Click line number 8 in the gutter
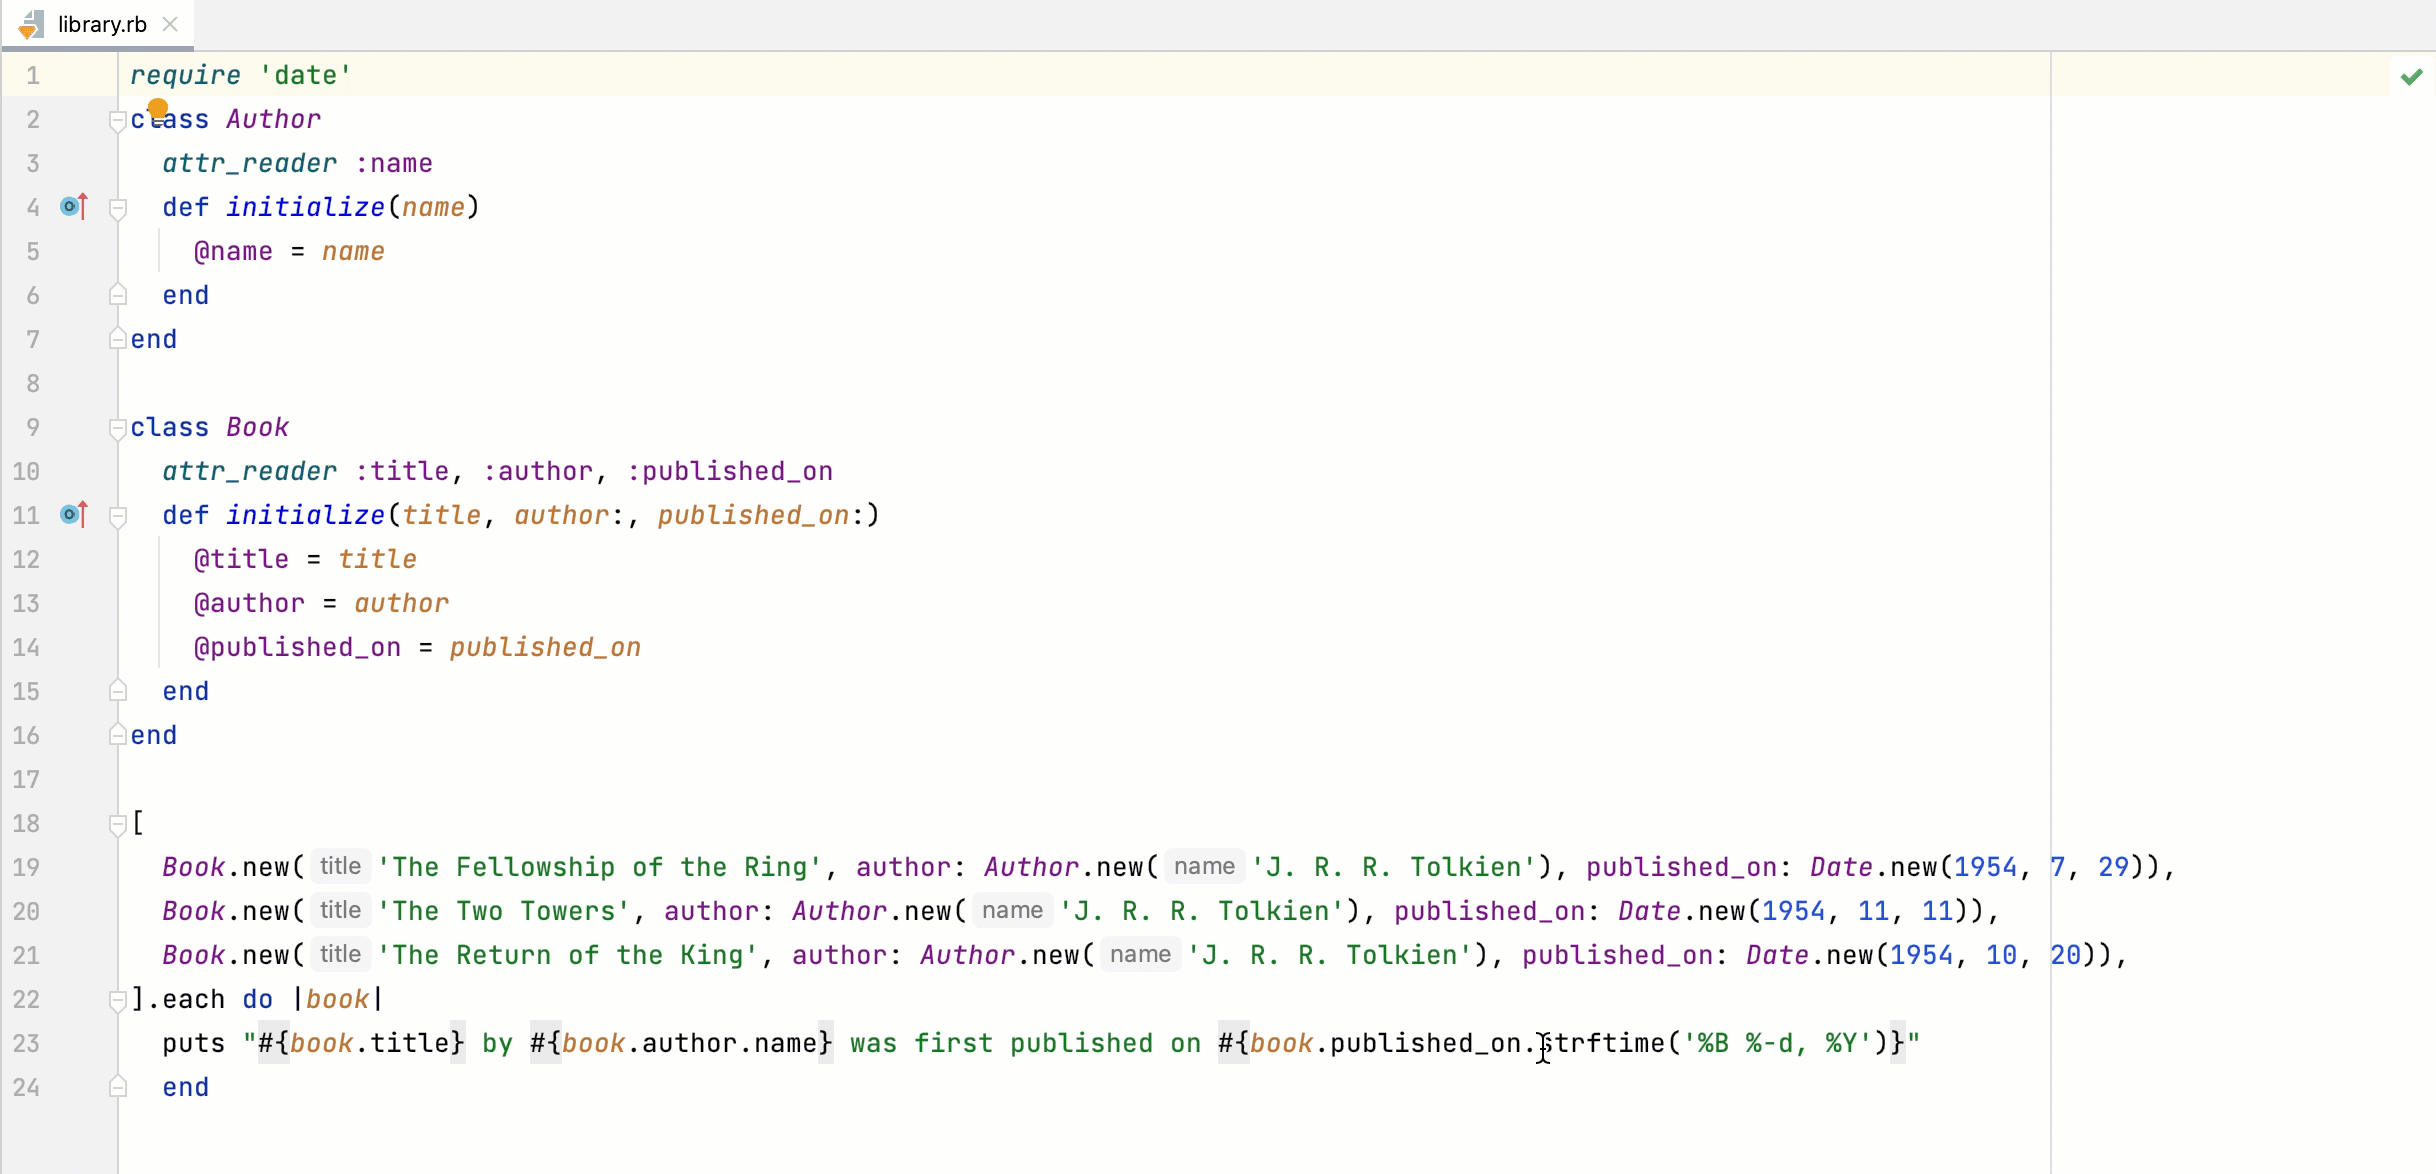The width and height of the screenshot is (2436, 1174). click(32, 383)
